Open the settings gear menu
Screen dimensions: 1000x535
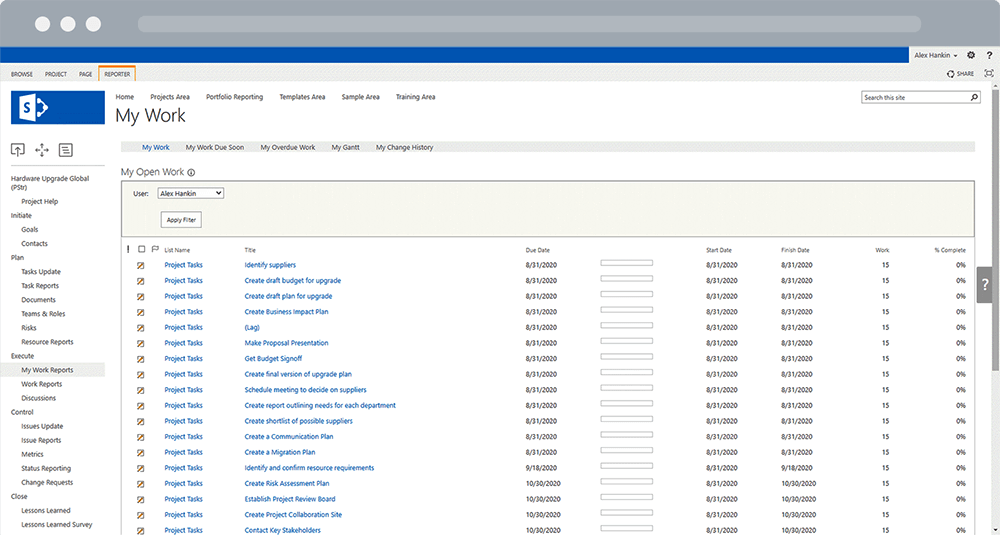(971, 56)
